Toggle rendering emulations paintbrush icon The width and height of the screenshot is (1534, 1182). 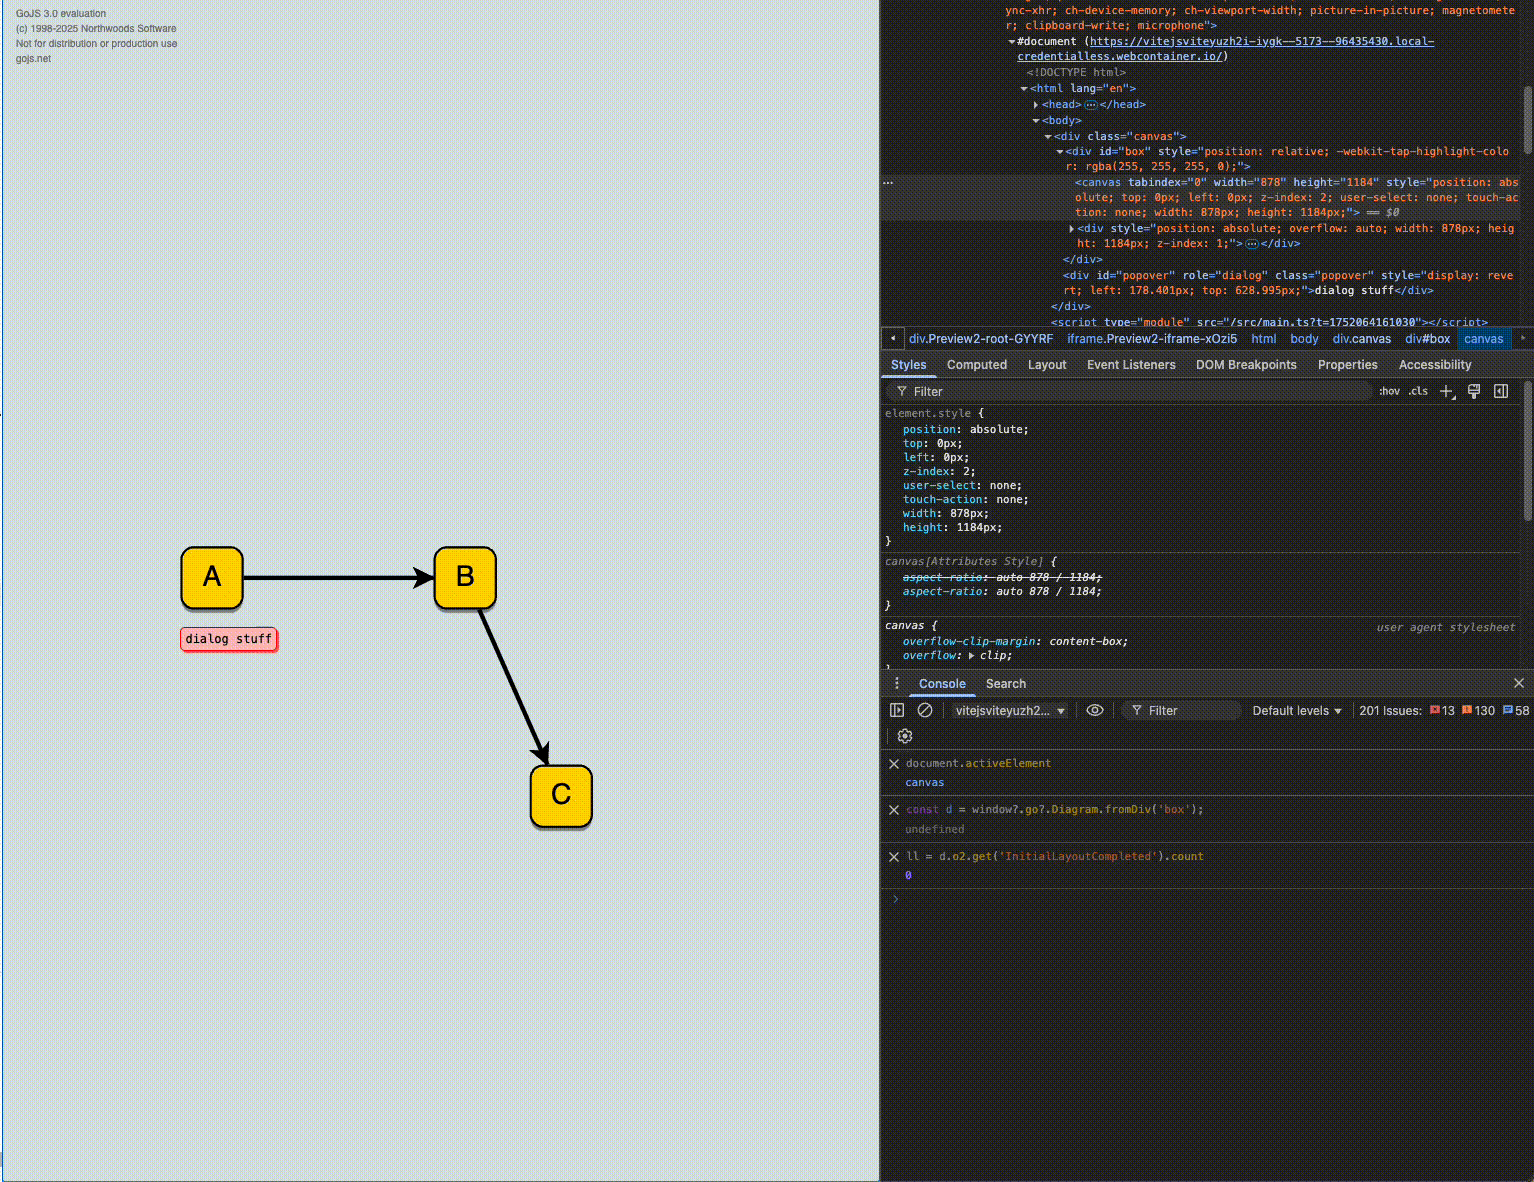(x=1474, y=392)
